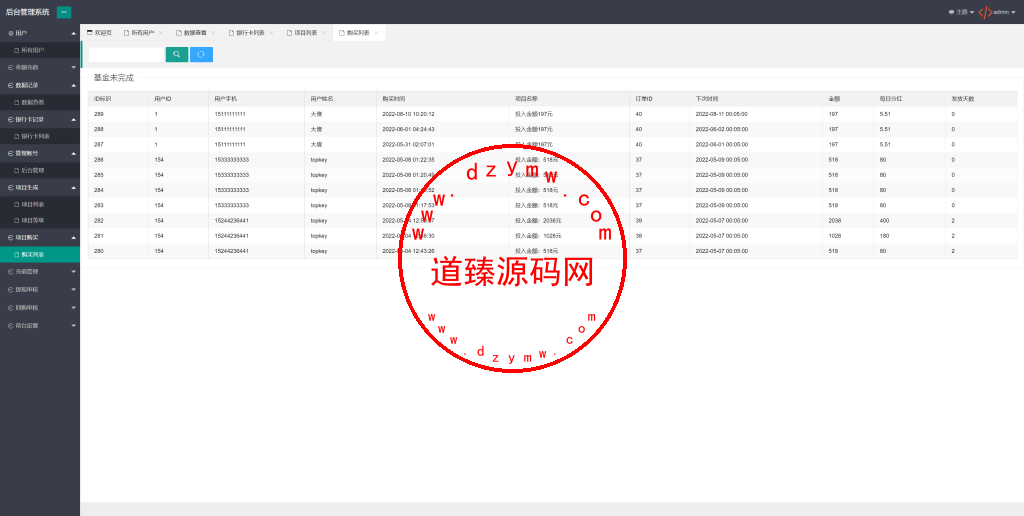
Task: Close the 数据查看 tab
Action: (213, 33)
